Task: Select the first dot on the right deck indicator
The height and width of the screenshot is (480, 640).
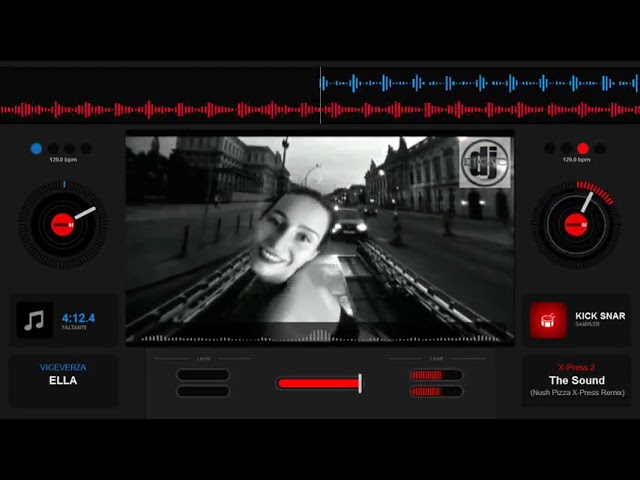Action: [550, 149]
